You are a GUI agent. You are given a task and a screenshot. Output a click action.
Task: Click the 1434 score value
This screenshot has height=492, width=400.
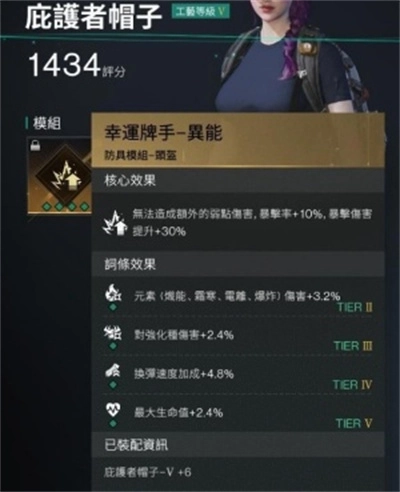tap(64, 64)
